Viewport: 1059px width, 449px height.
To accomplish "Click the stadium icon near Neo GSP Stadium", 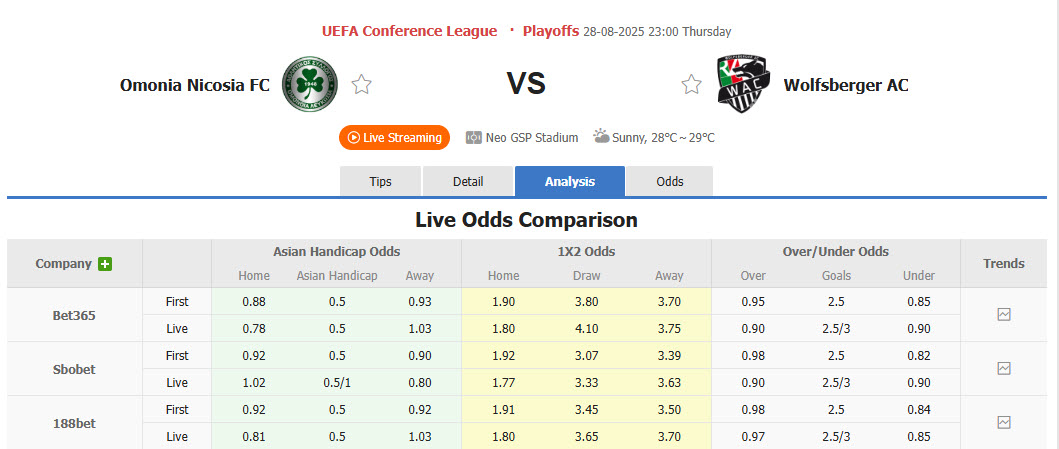I will 474,137.
